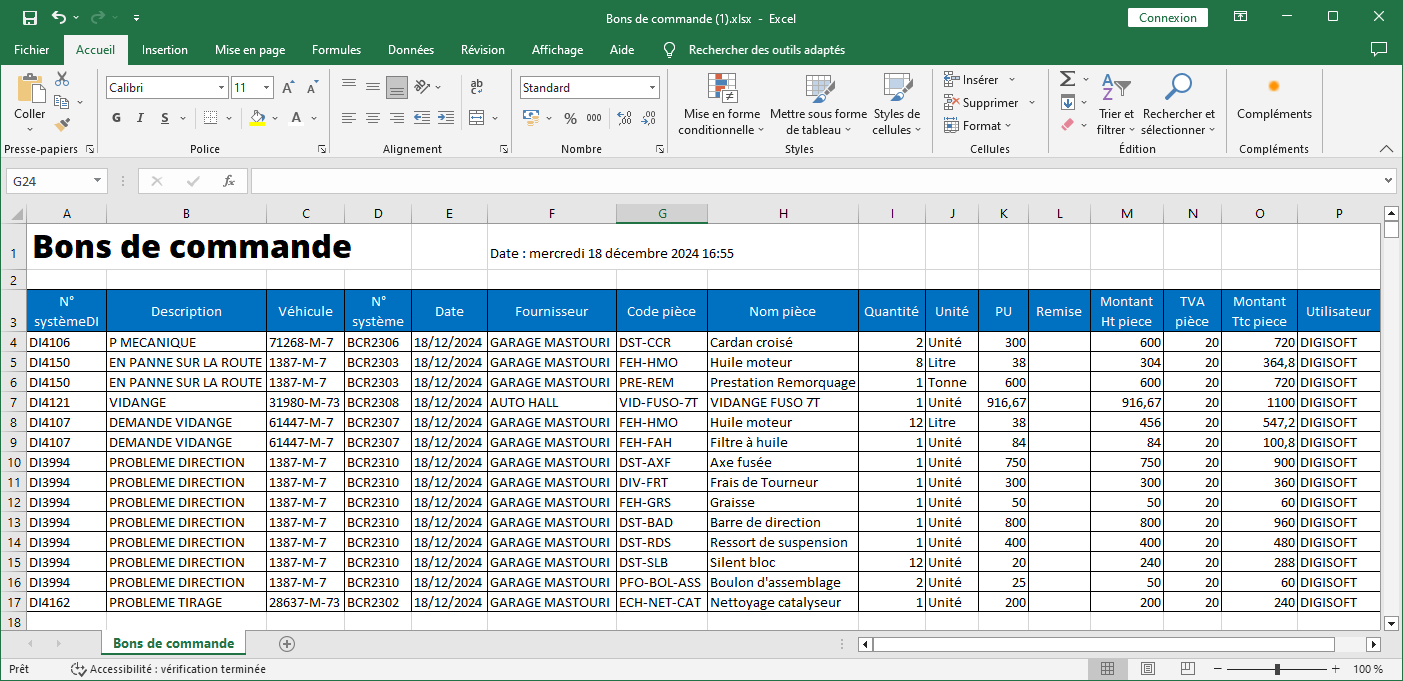Open the Calibri font name dropdown
The width and height of the screenshot is (1403, 681).
pyautogui.click(x=221, y=88)
